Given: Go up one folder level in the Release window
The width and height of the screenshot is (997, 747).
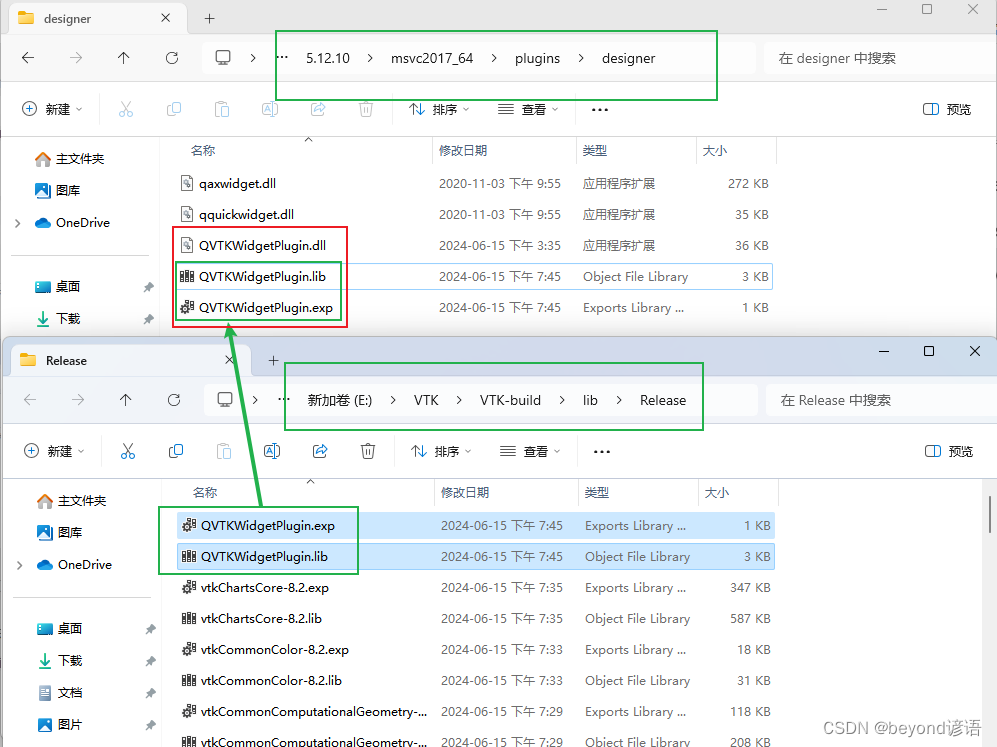Looking at the screenshot, I should [x=125, y=400].
